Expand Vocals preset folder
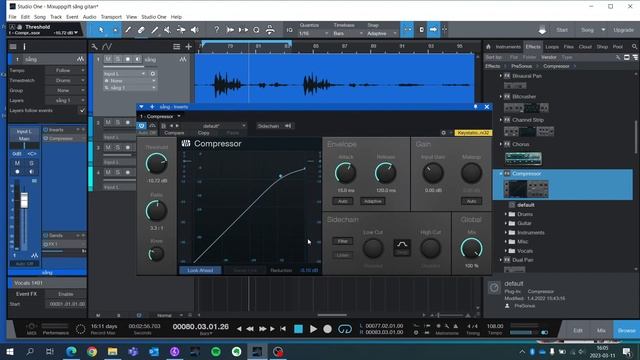The height and width of the screenshot is (360, 640). pos(506,251)
